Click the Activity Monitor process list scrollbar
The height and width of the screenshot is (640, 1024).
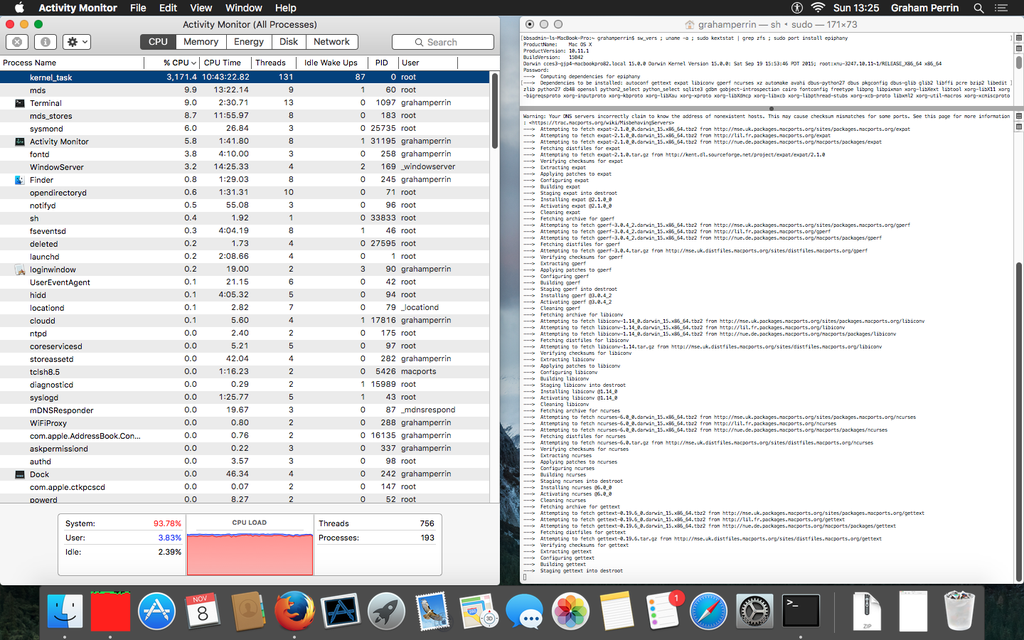coord(494,111)
